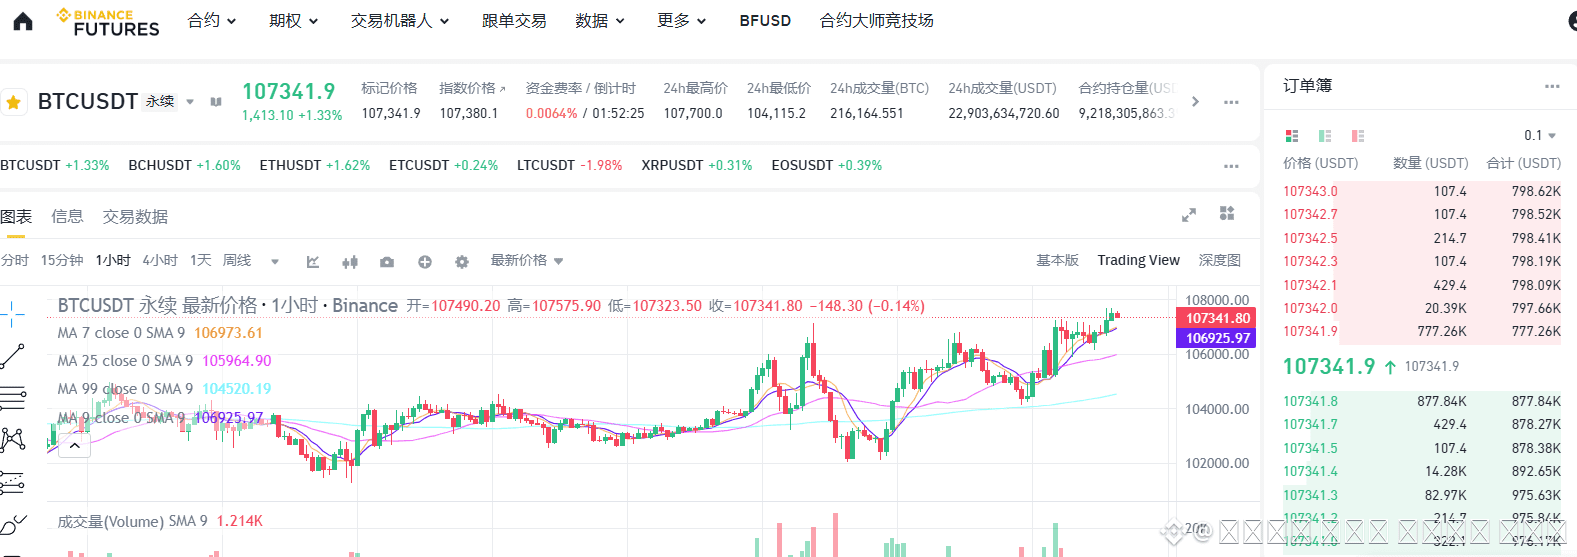Screen dimensions: 1577x557
Task: Select the crosshair cursor tool
Action: point(13,313)
